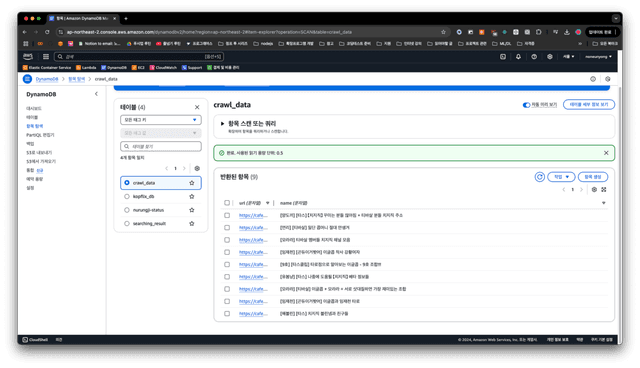This screenshot has height=368, width=640.
Task: Open the Chrome downloads icon
Action: pos(567,32)
